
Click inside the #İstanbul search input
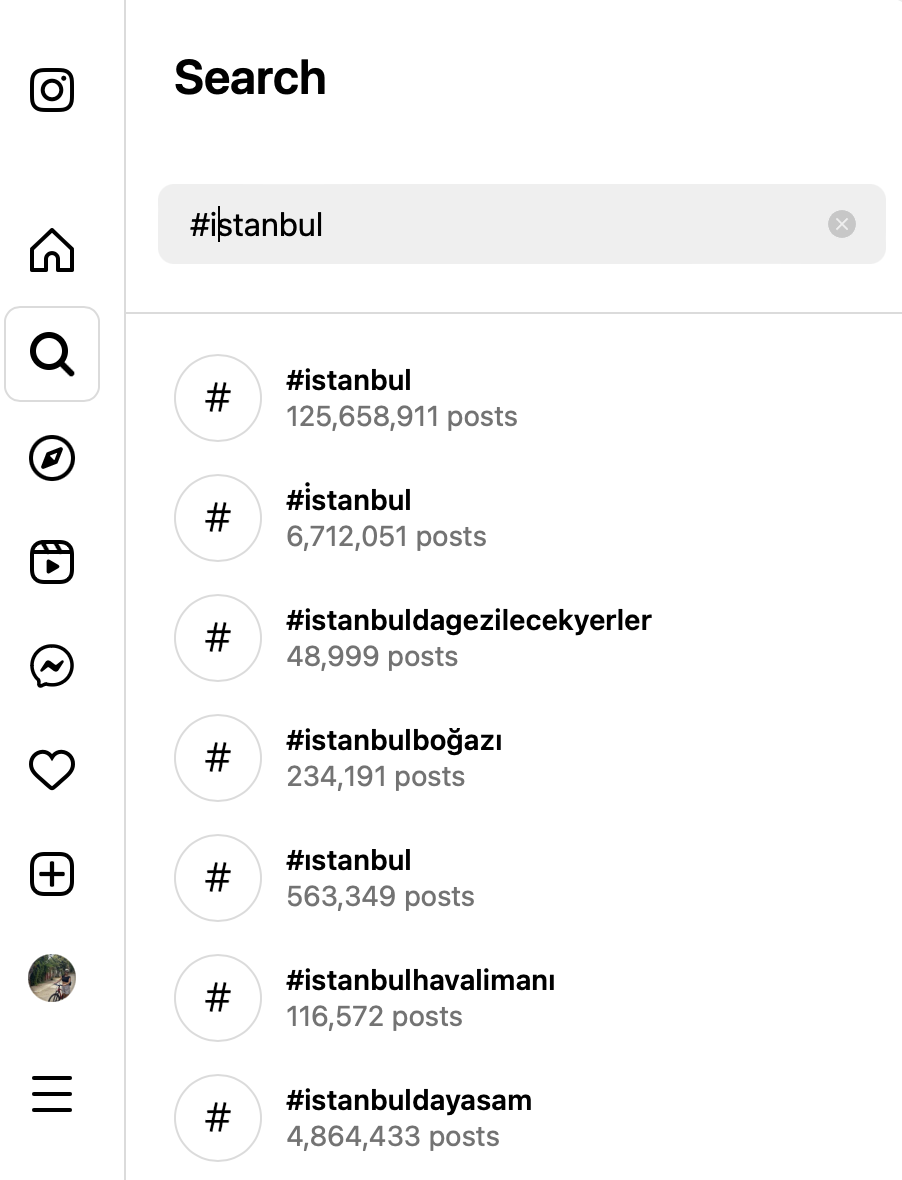[450, 224]
